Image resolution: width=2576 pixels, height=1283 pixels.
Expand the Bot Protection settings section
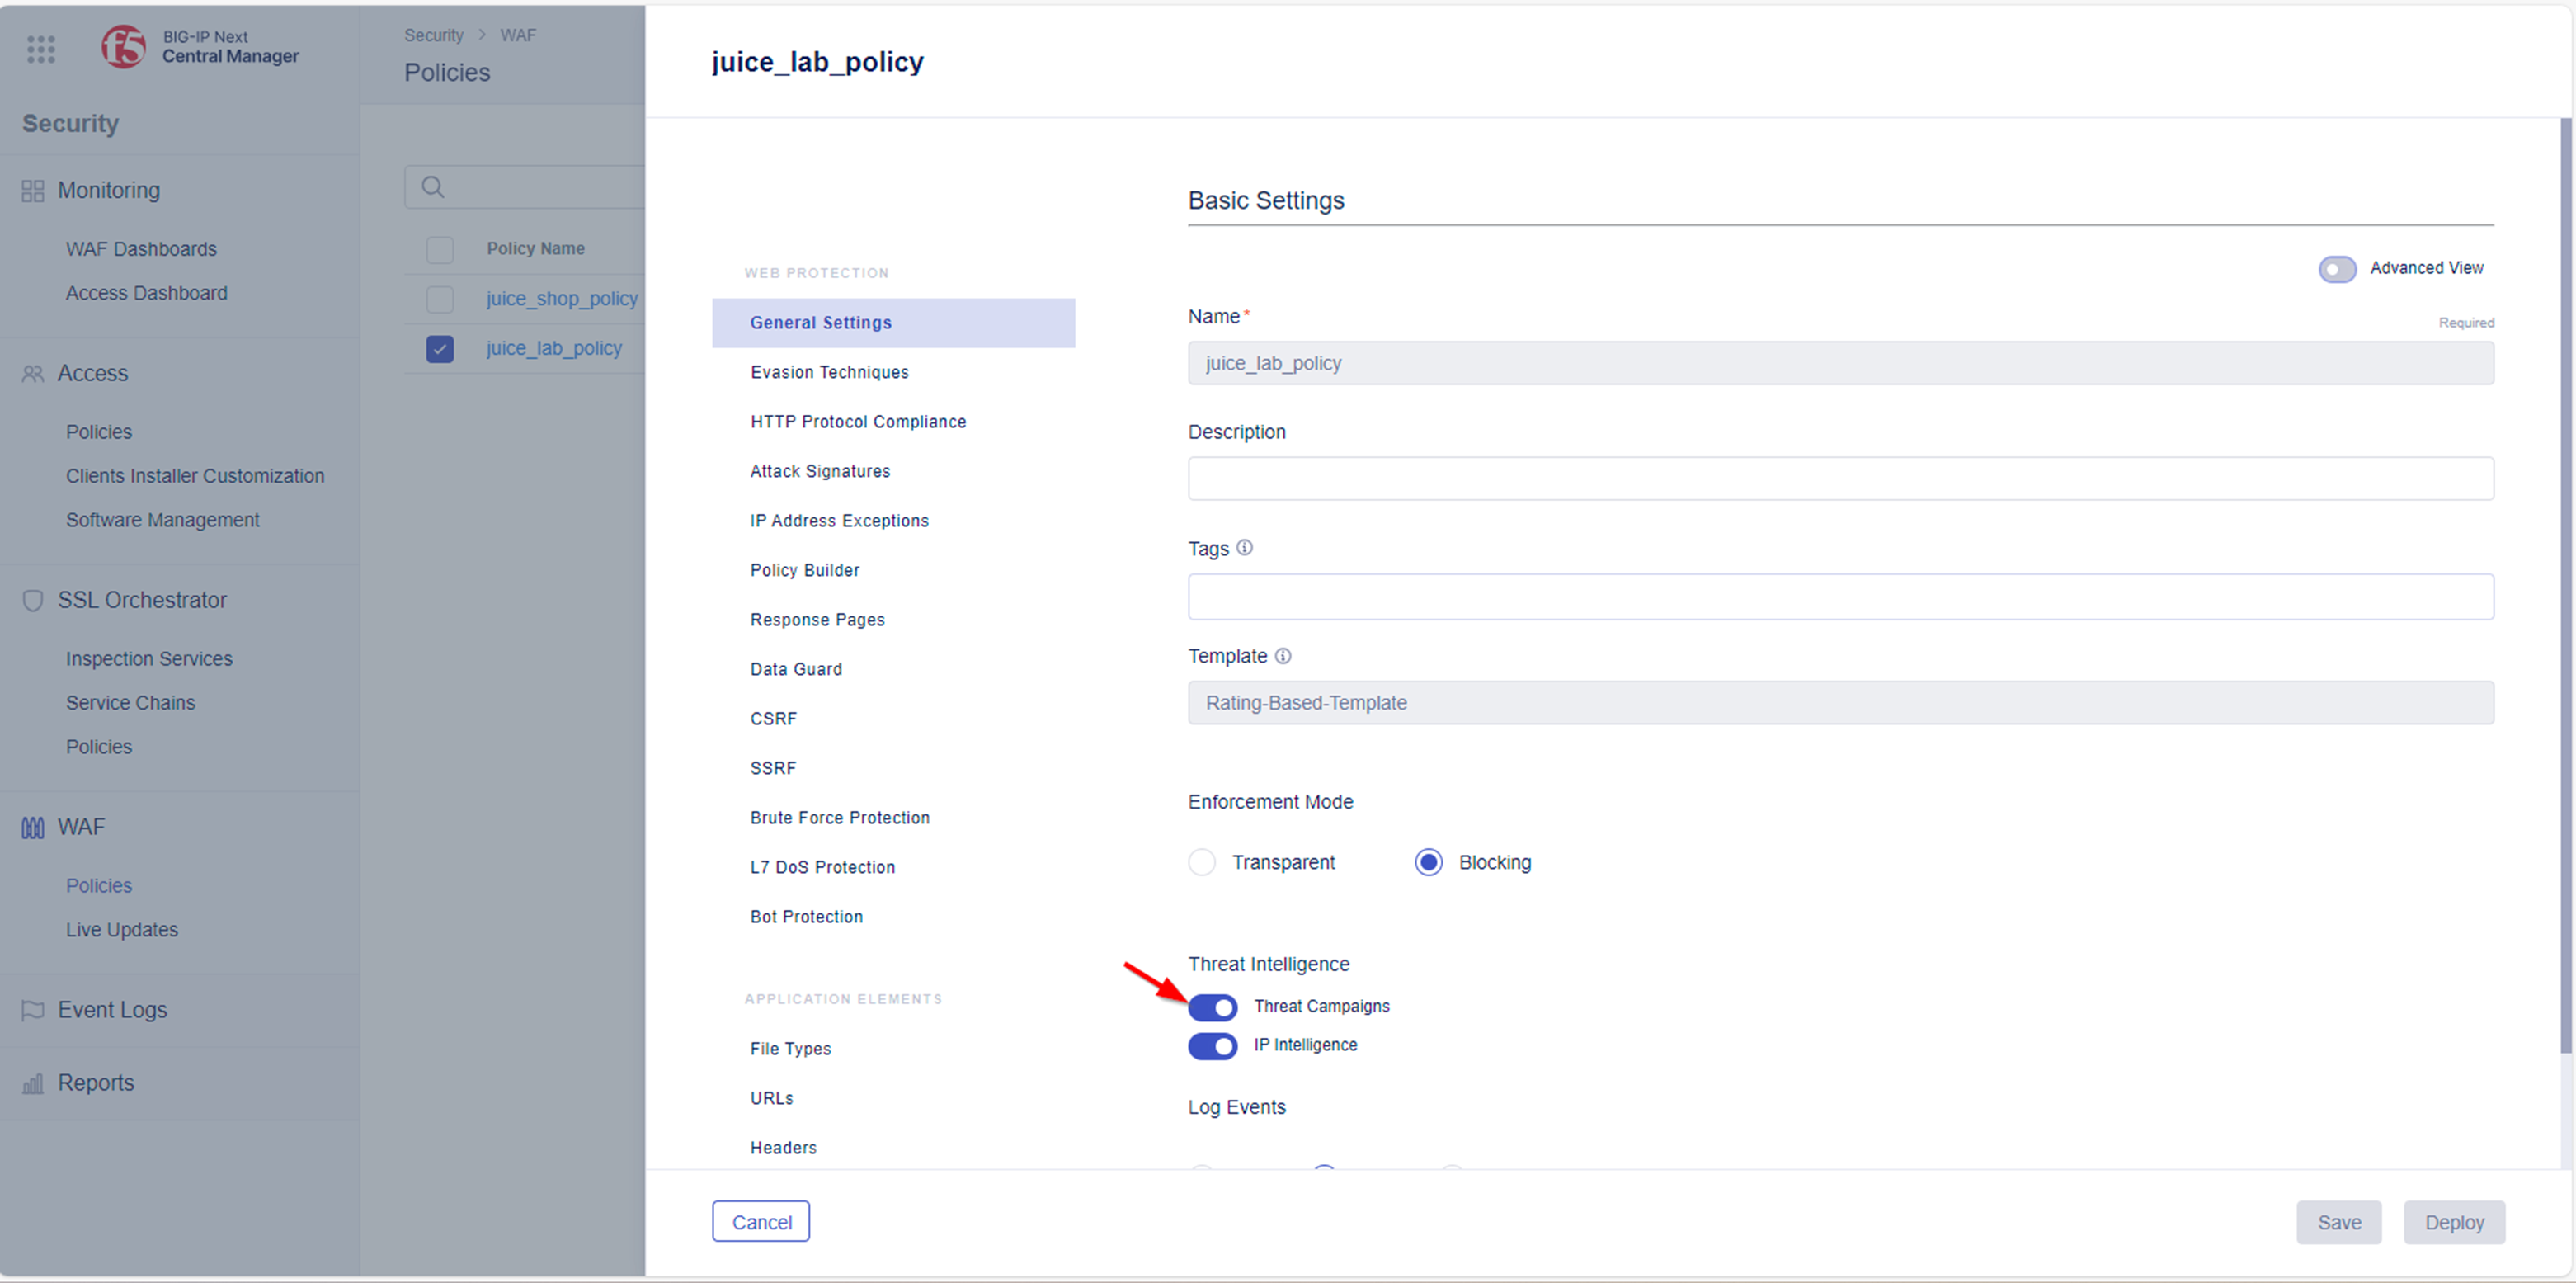[805, 917]
